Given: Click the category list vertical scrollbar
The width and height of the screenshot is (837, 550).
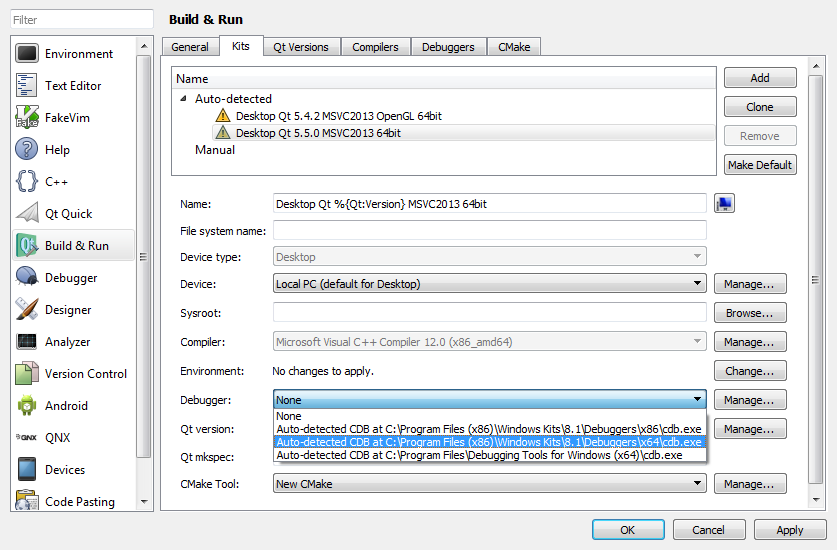Looking at the screenshot, I should point(144,257).
